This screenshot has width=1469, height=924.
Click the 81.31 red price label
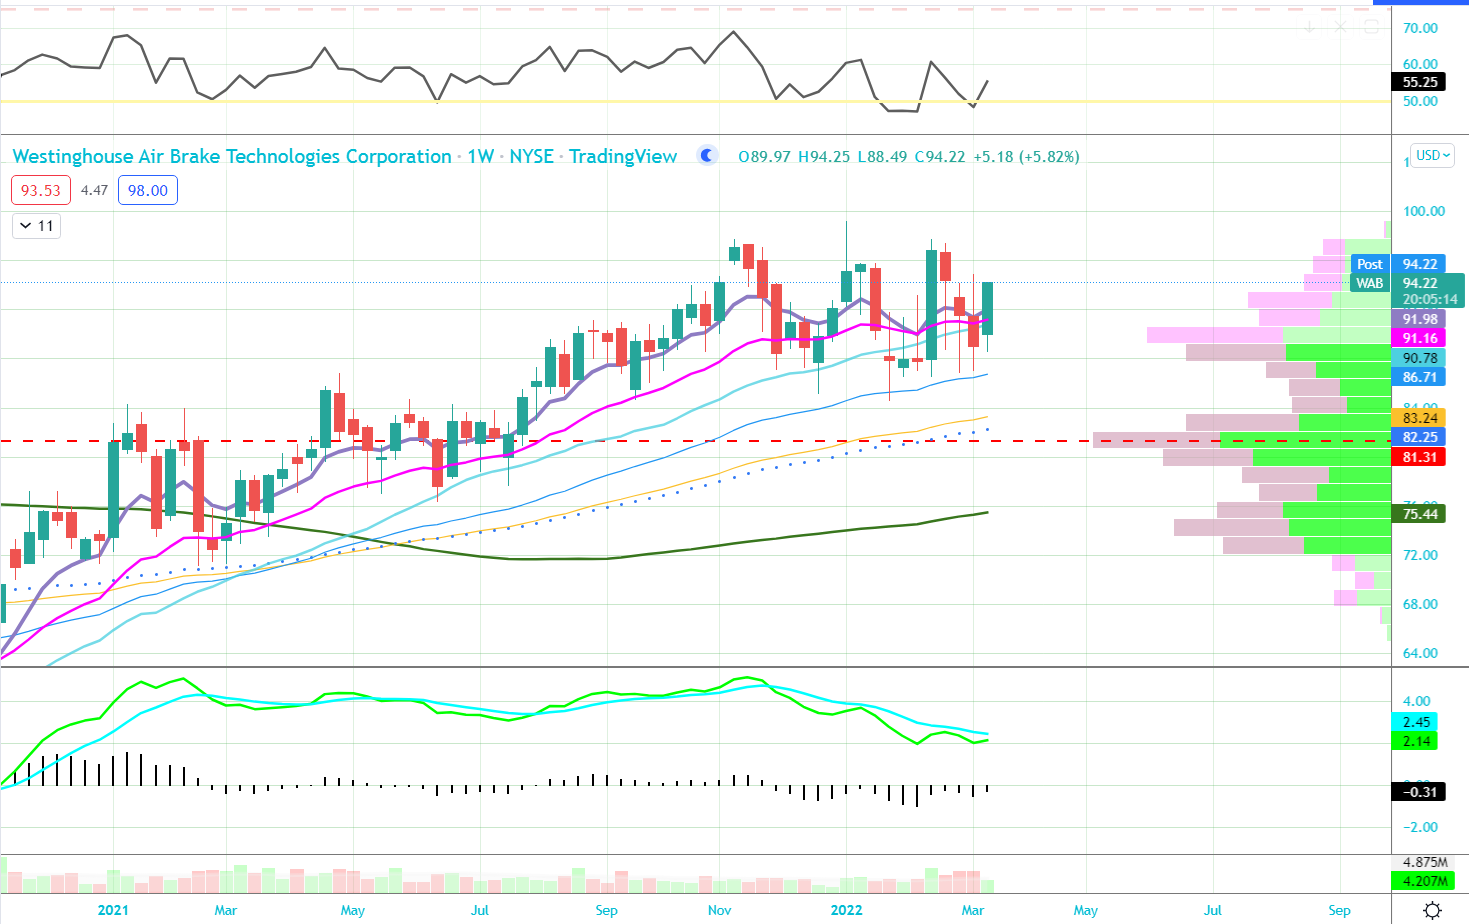tap(1419, 457)
